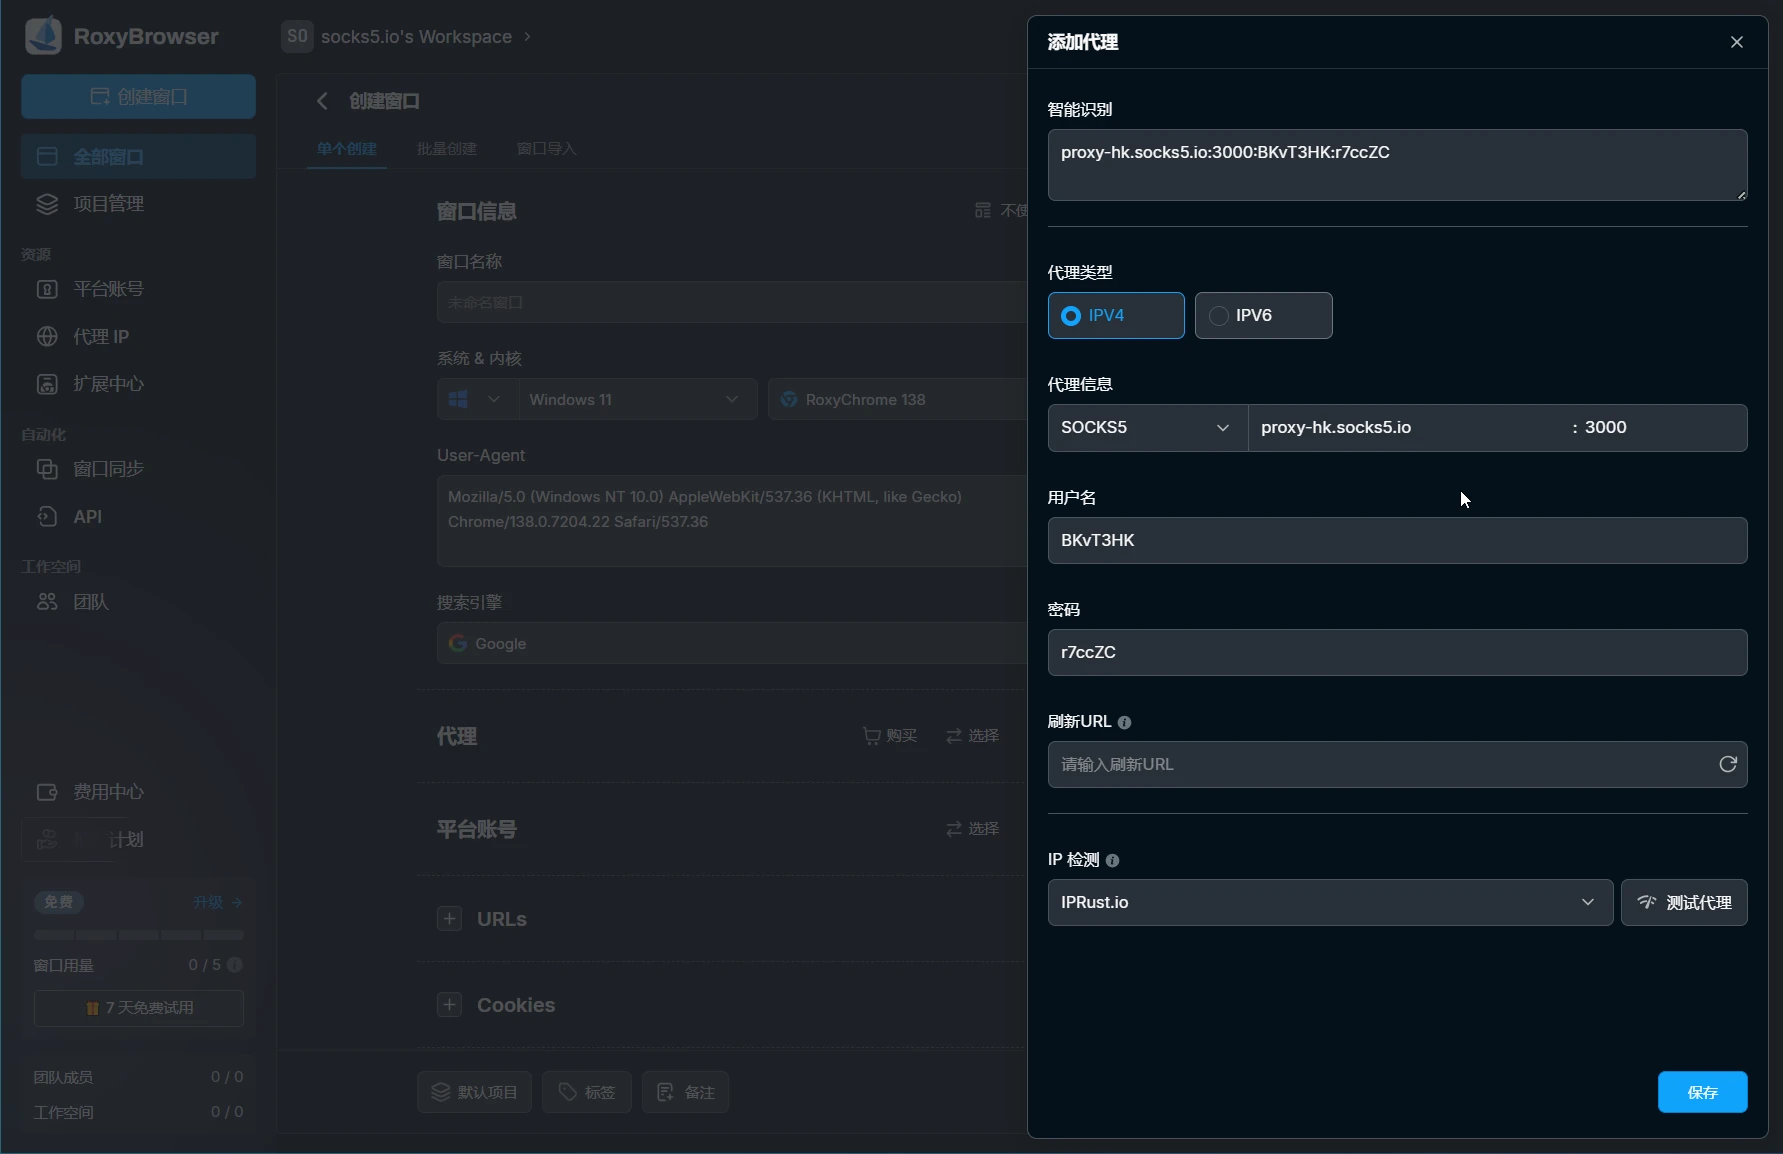Click the 默认项目 button
The width and height of the screenshot is (1783, 1154).
tap(474, 1092)
